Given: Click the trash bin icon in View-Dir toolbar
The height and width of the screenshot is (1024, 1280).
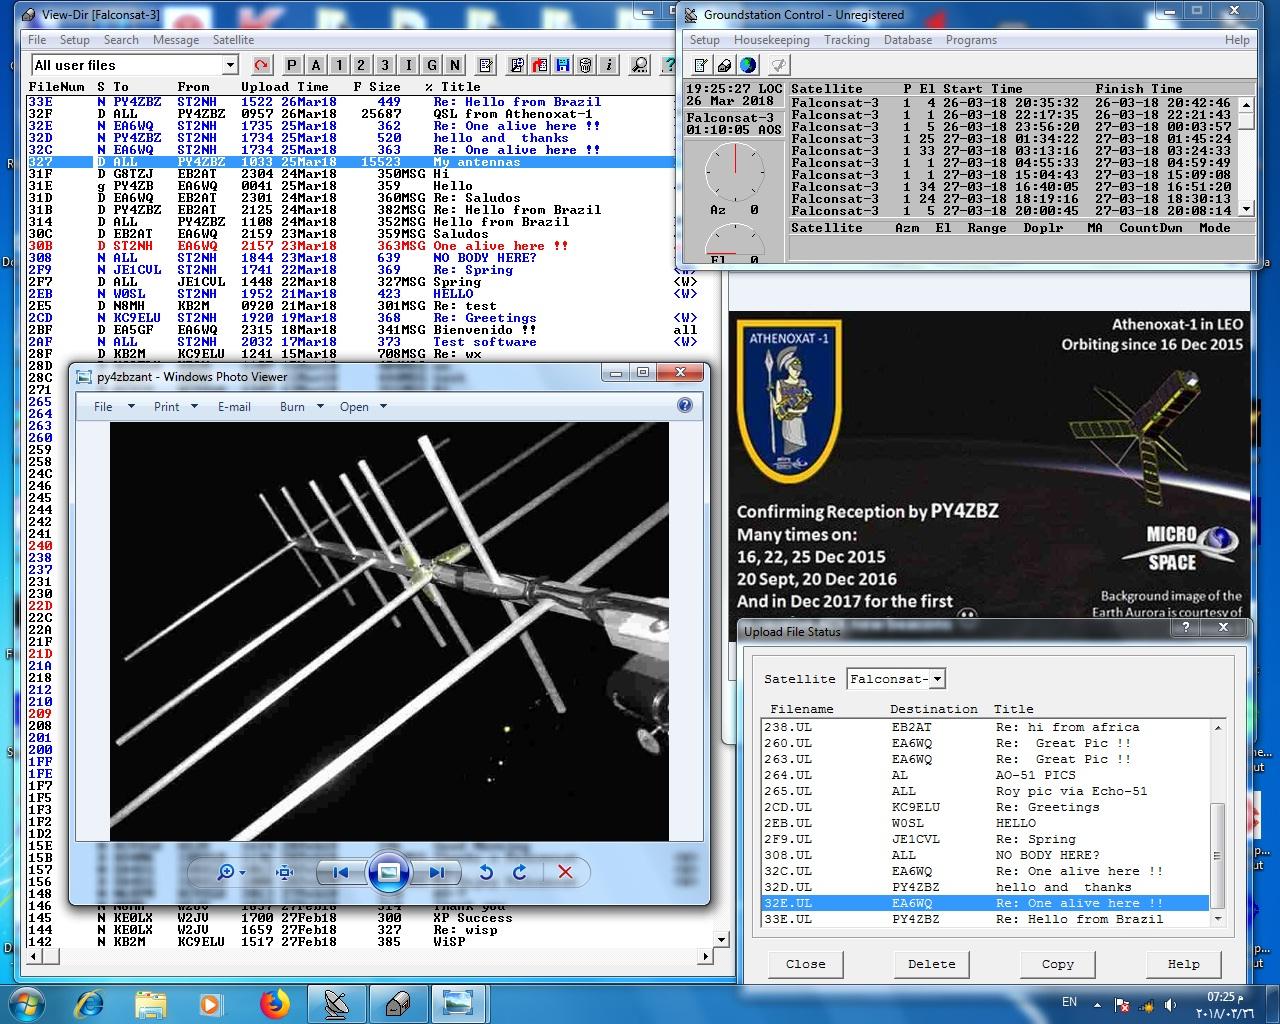Looking at the screenshot, I should (x=585, y=66).
